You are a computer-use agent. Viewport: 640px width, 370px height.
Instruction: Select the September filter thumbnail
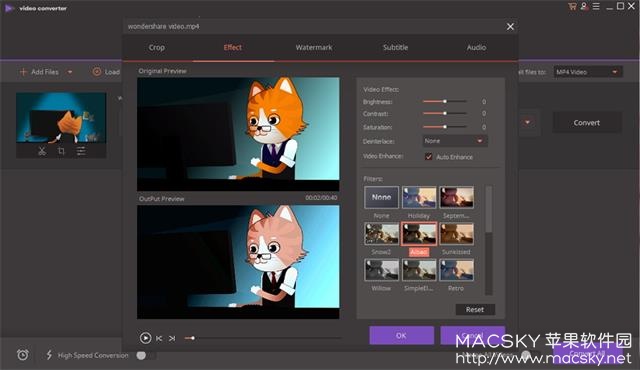(x=457, y=197)
